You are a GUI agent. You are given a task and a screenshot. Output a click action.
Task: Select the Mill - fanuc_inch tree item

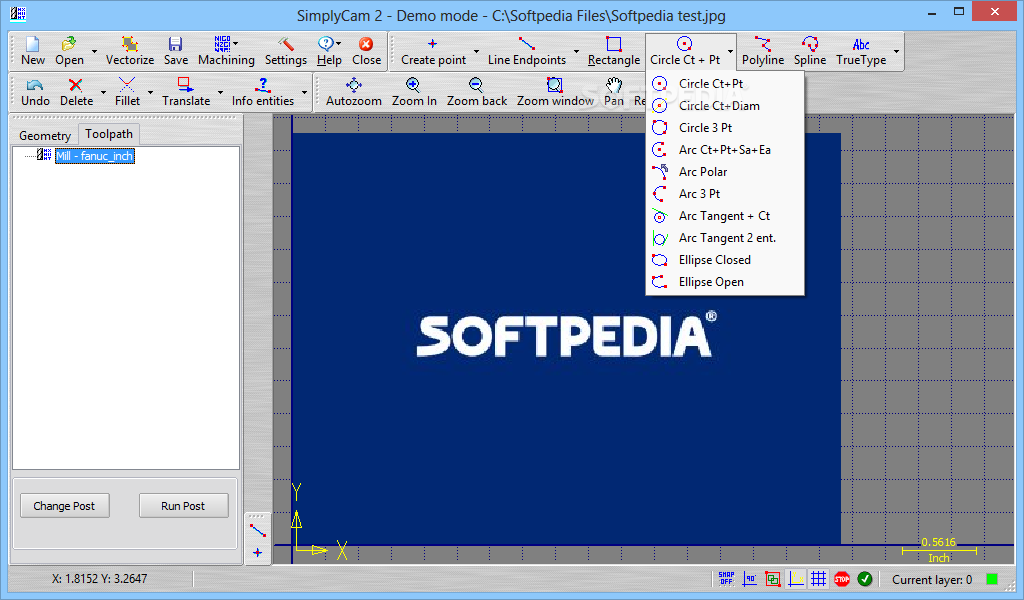pyautogui.click(x=95, y=156)
